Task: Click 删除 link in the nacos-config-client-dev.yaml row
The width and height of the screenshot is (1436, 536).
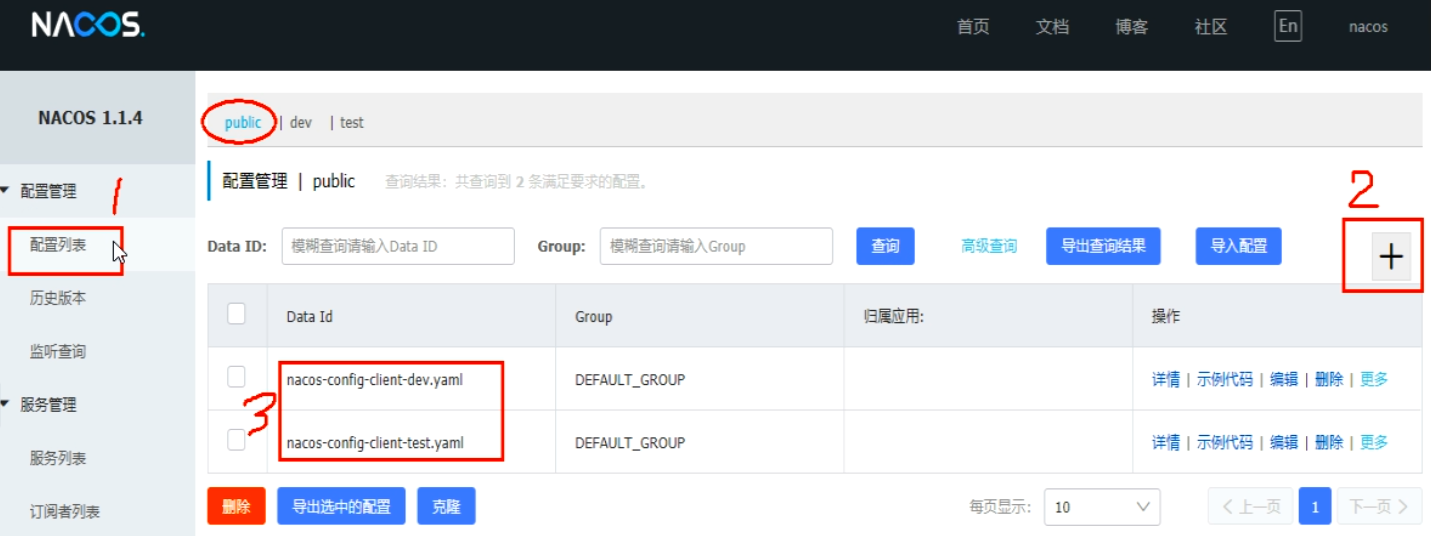Action: point(1329,379)
